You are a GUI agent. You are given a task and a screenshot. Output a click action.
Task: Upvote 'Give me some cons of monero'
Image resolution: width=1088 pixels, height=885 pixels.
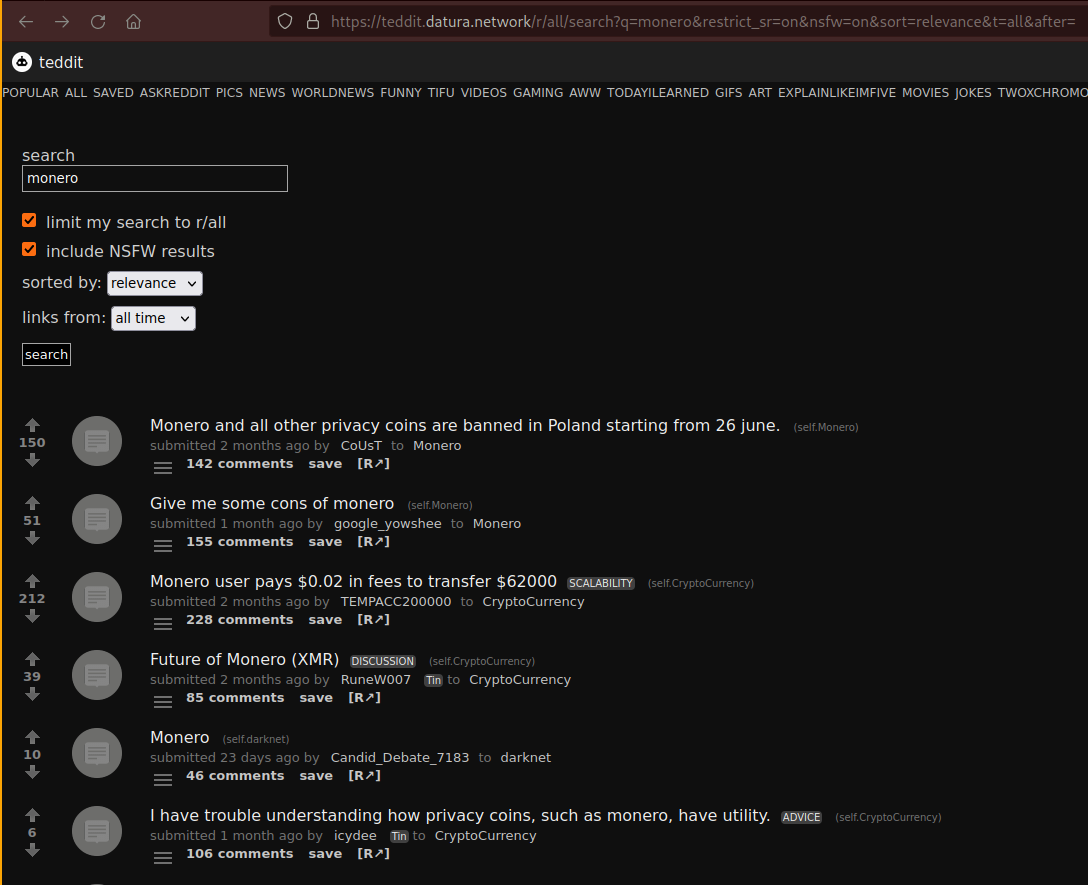[32, 503]
